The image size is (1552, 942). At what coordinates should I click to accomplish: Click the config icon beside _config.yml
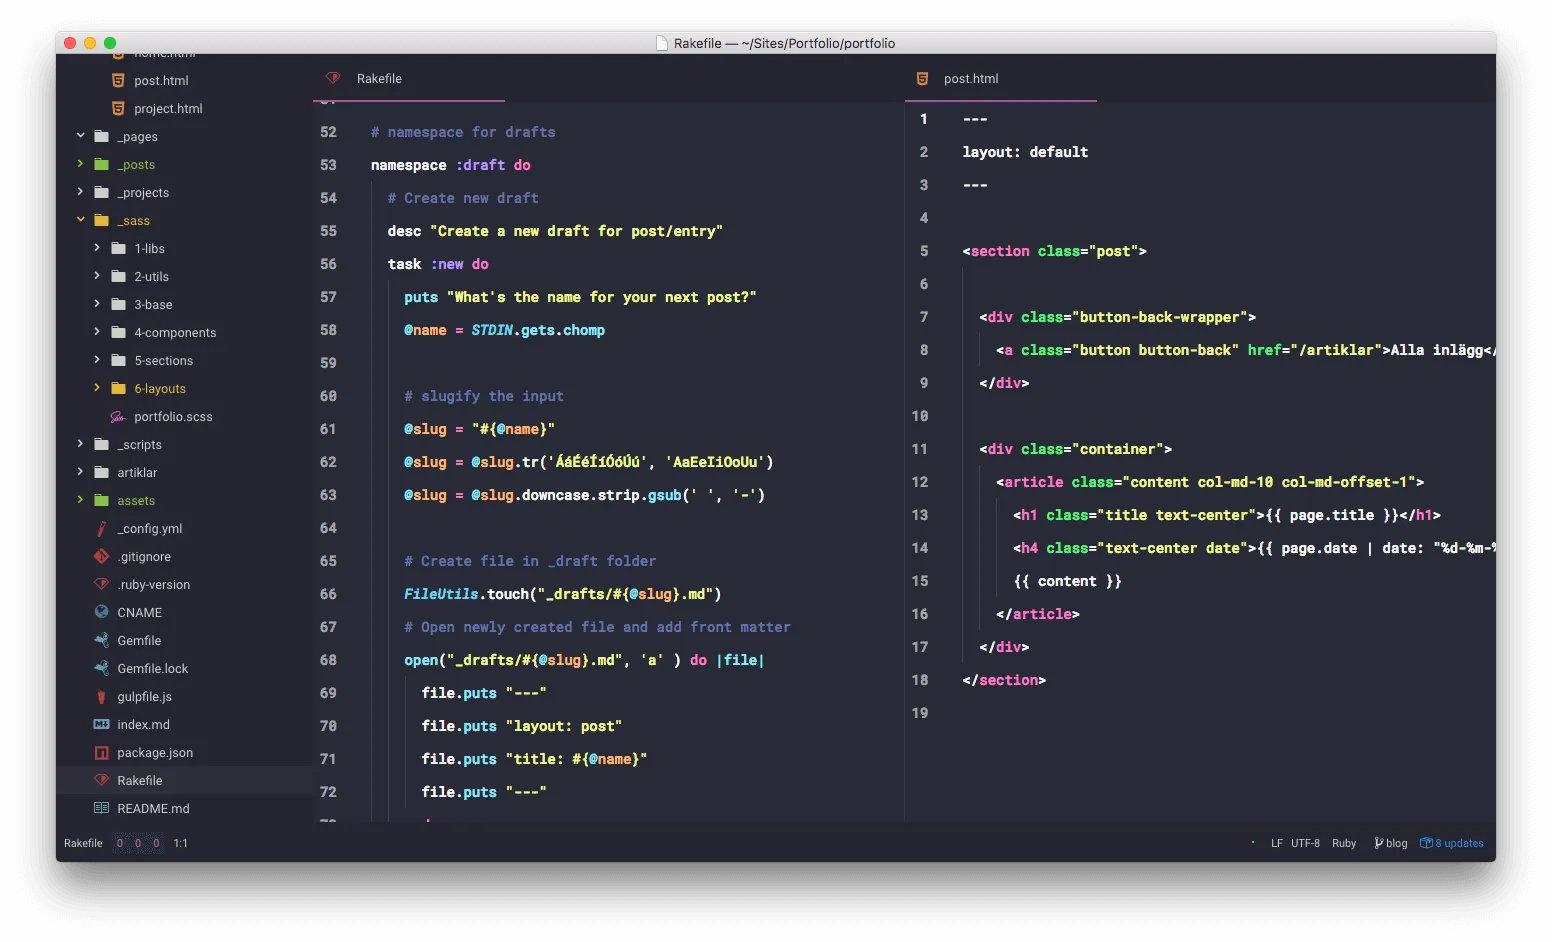click(x=101, y=528)
